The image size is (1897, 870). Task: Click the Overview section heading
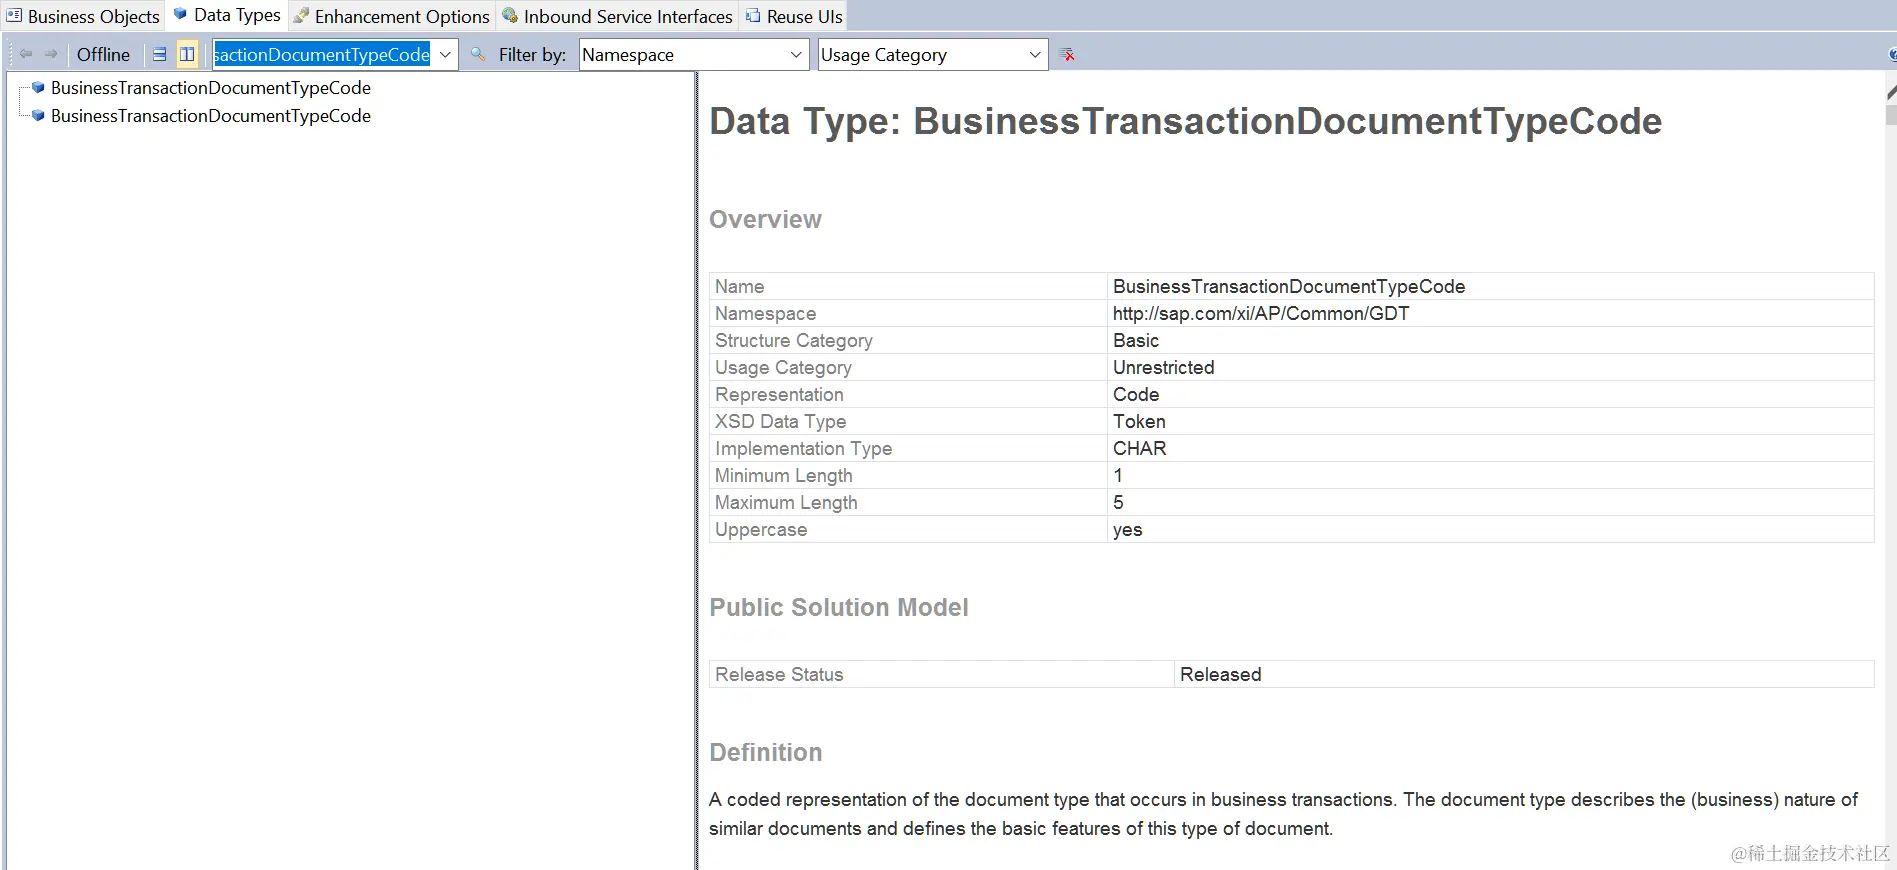765,219
